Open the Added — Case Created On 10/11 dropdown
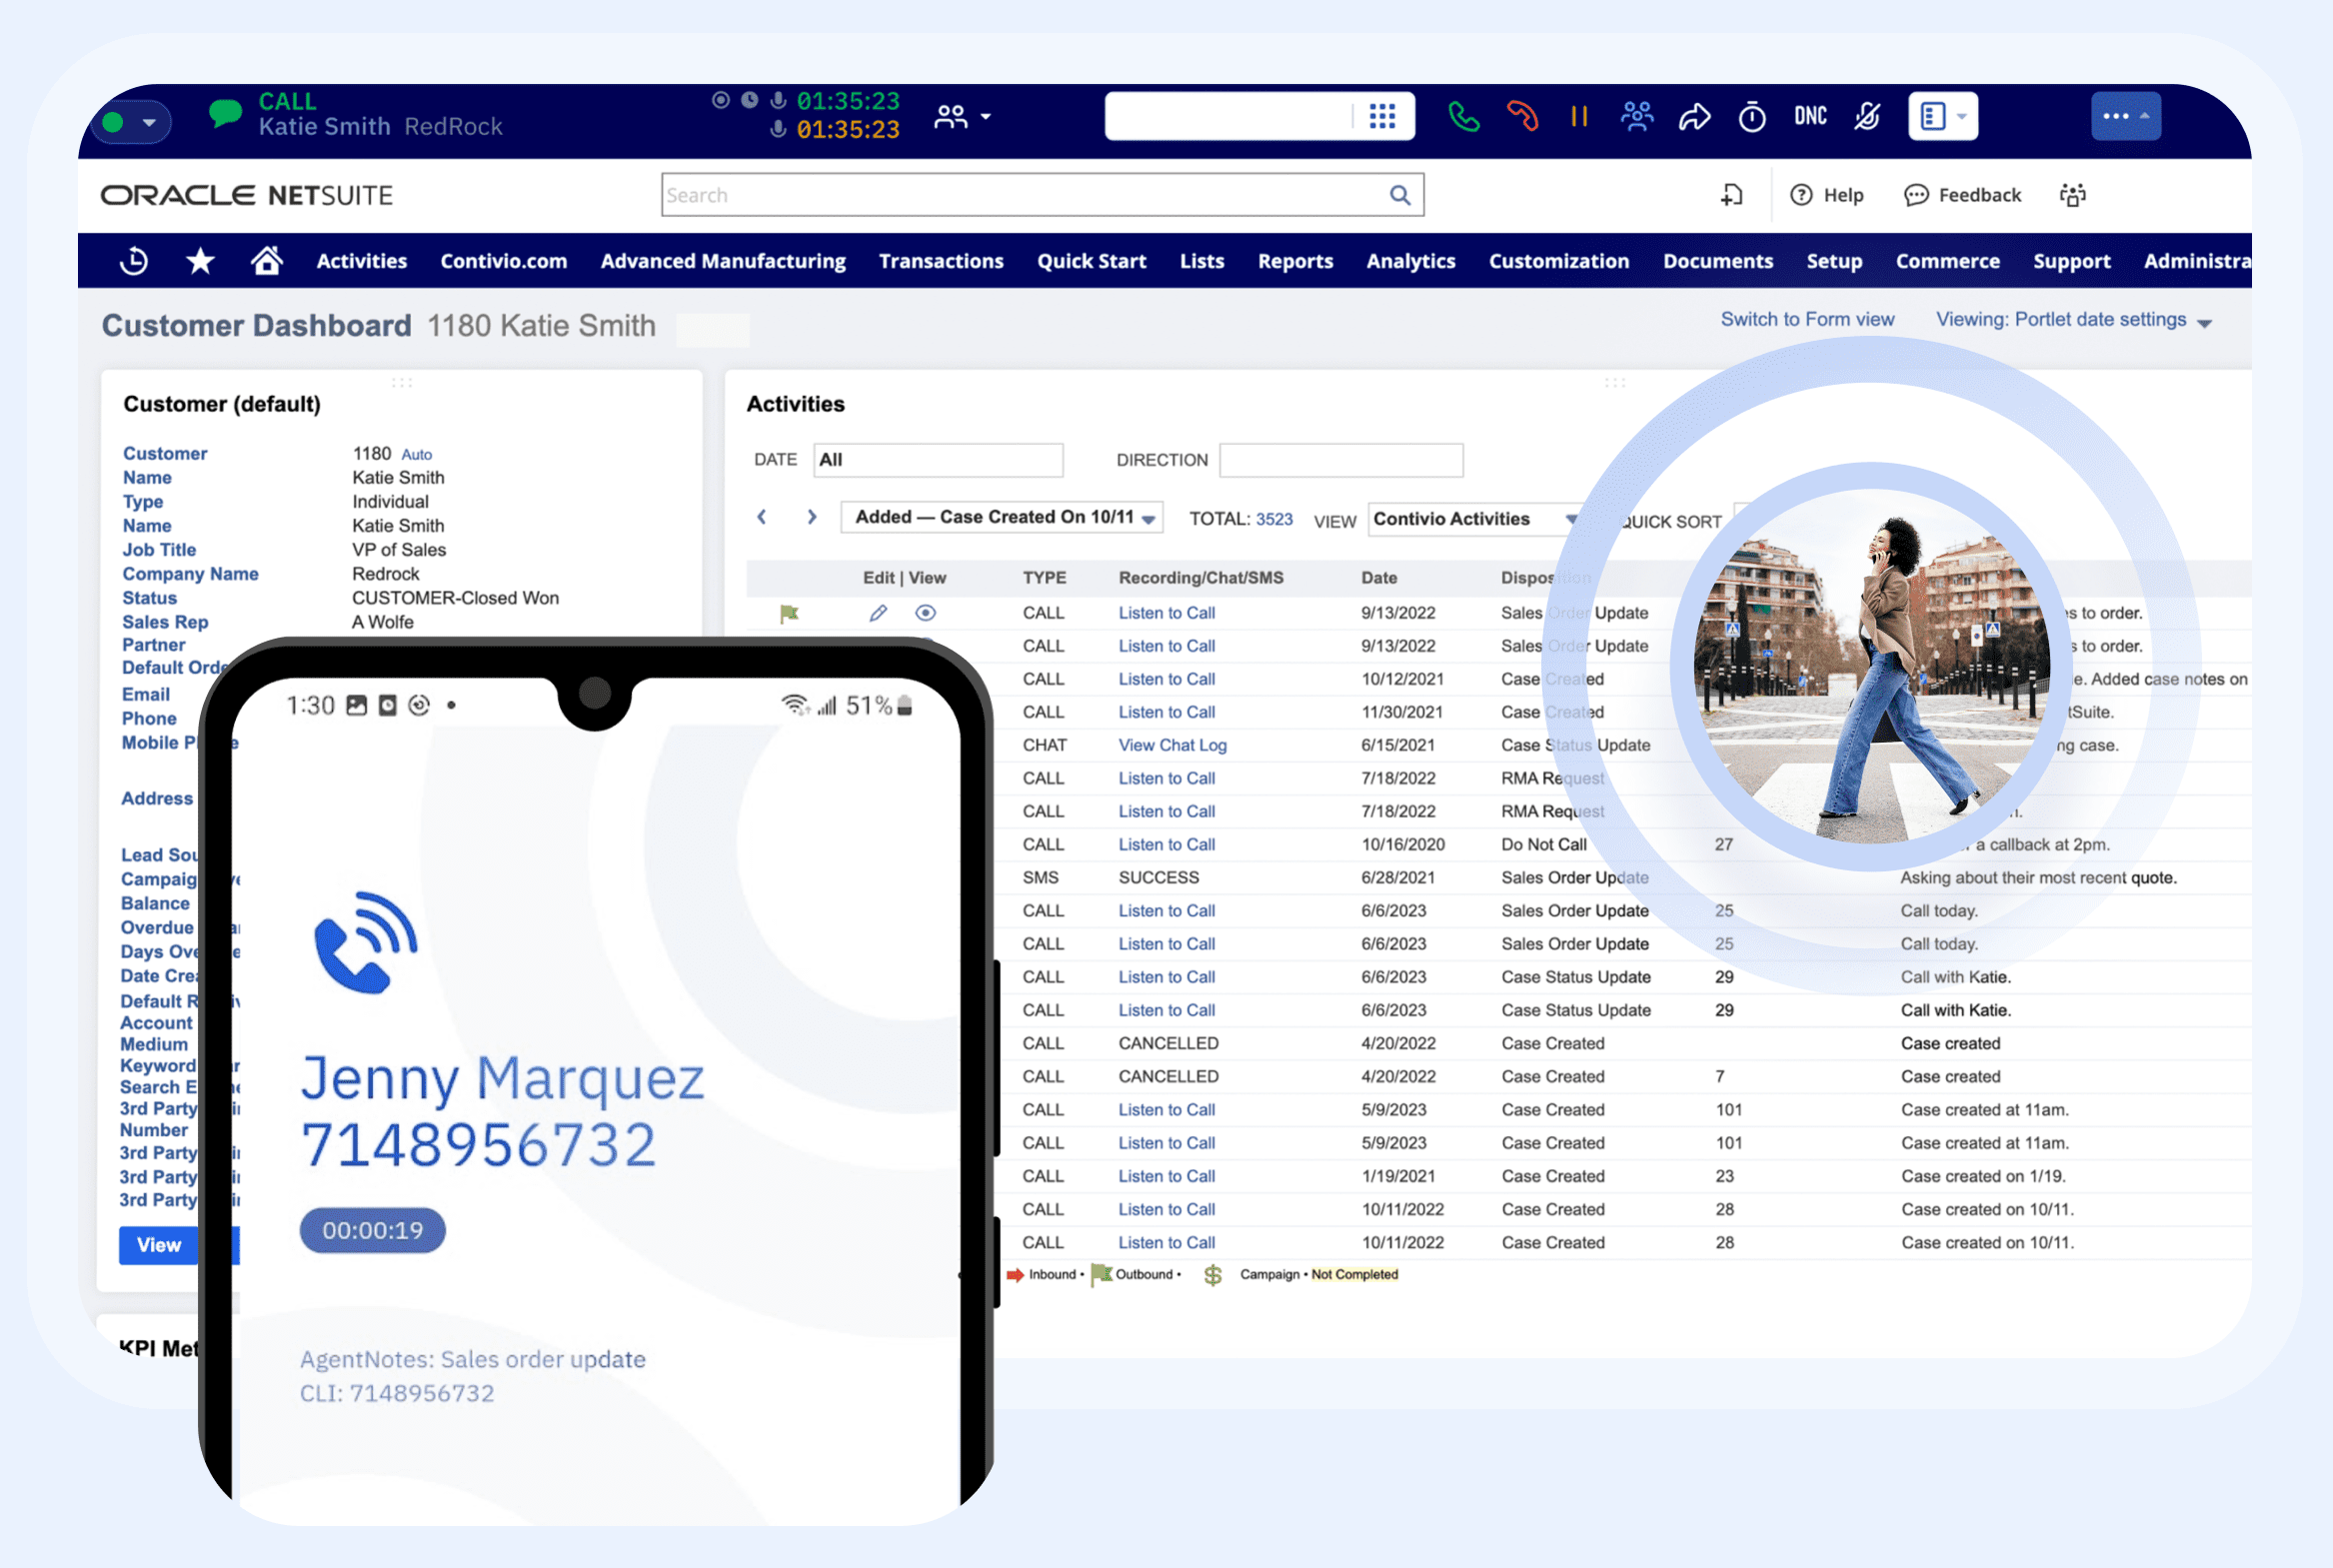The image size is (2333, 1568). (x=1002, y=517)
